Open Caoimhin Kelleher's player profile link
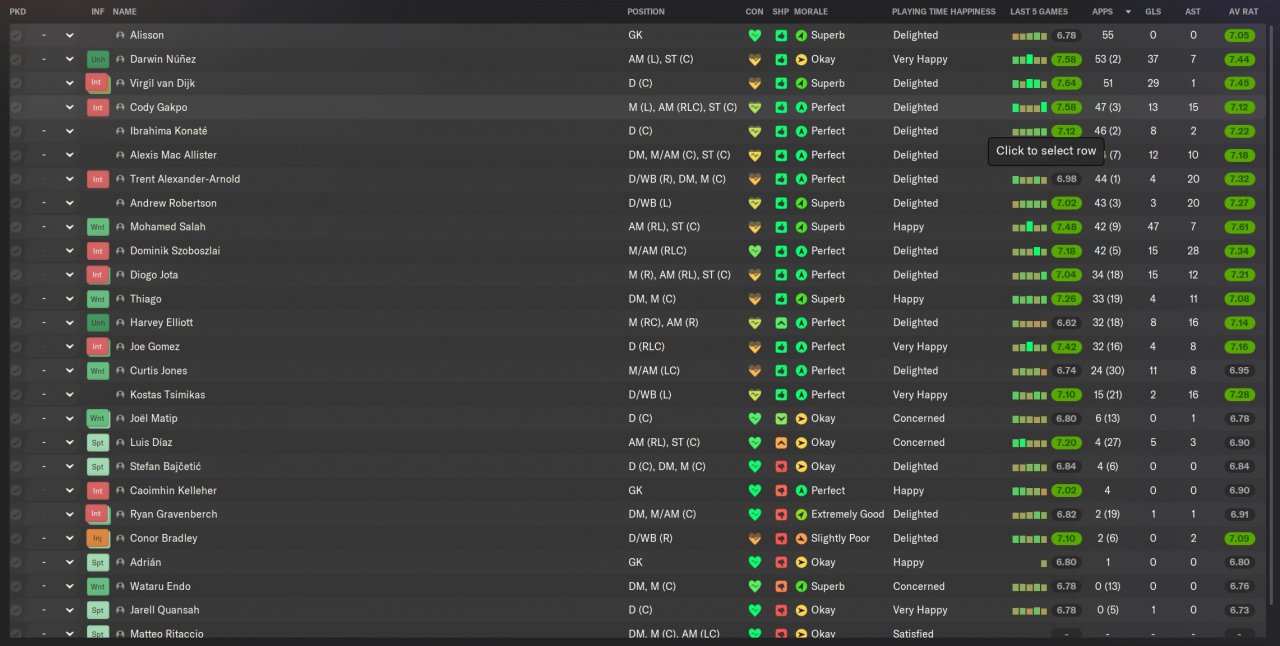The image size is (1280, 646). point(173,490)
